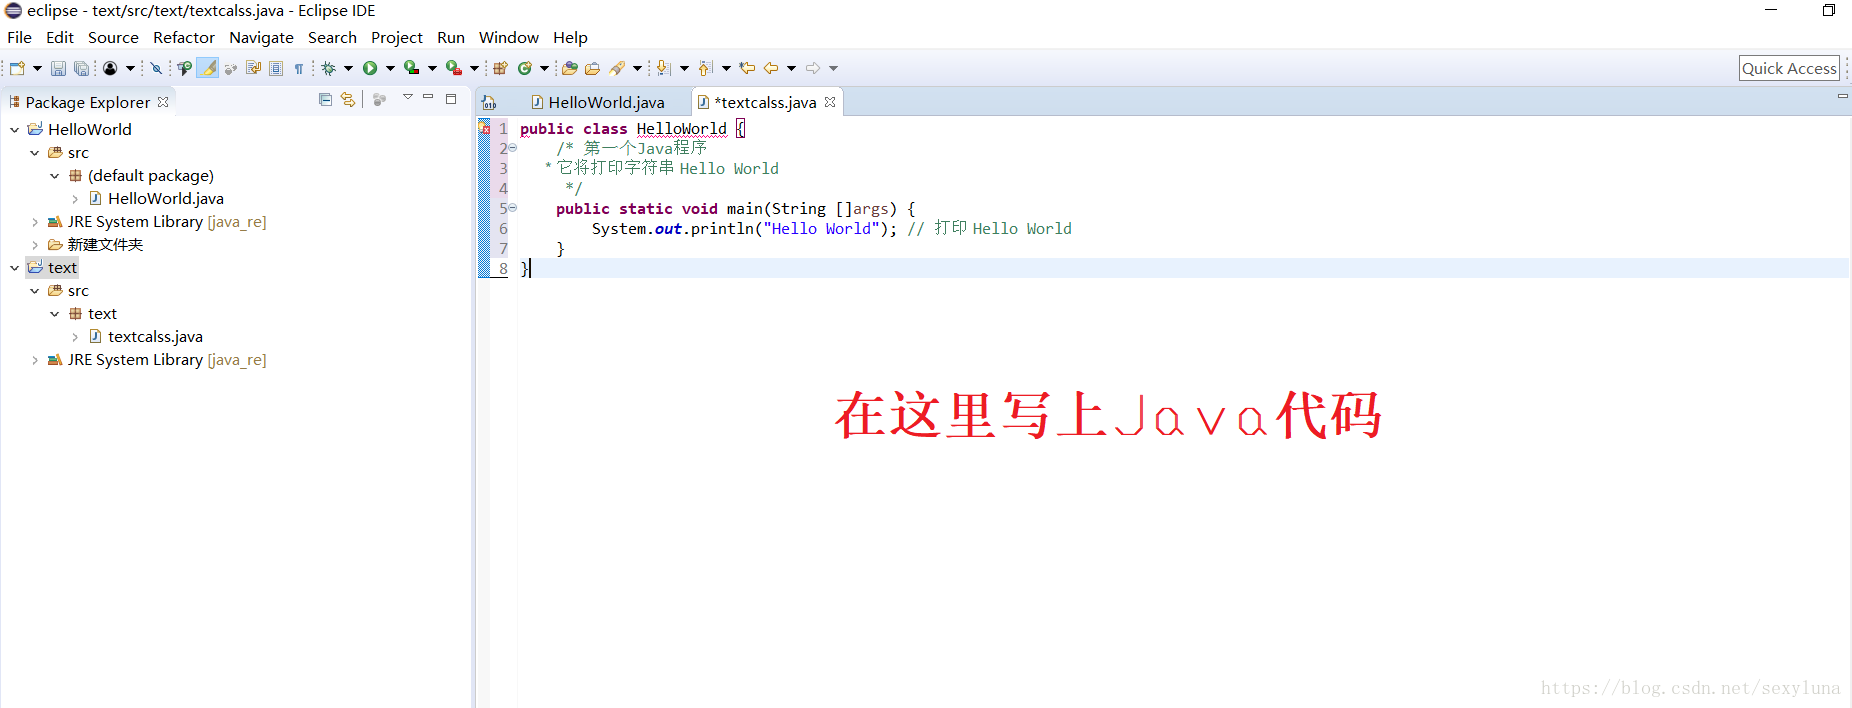Image resolution: width=1852 pixels, height=708 pixels.
Task: Open the Navigate menu
Action: point(261,37)
